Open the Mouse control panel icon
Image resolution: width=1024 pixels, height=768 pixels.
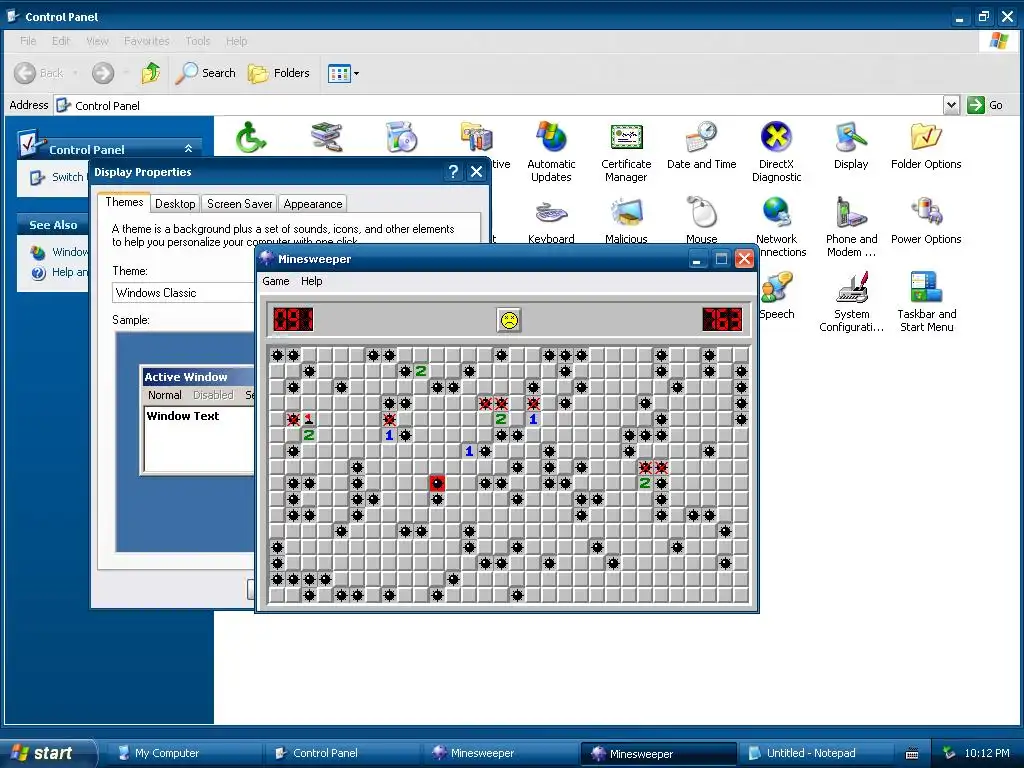pos(701,221)
